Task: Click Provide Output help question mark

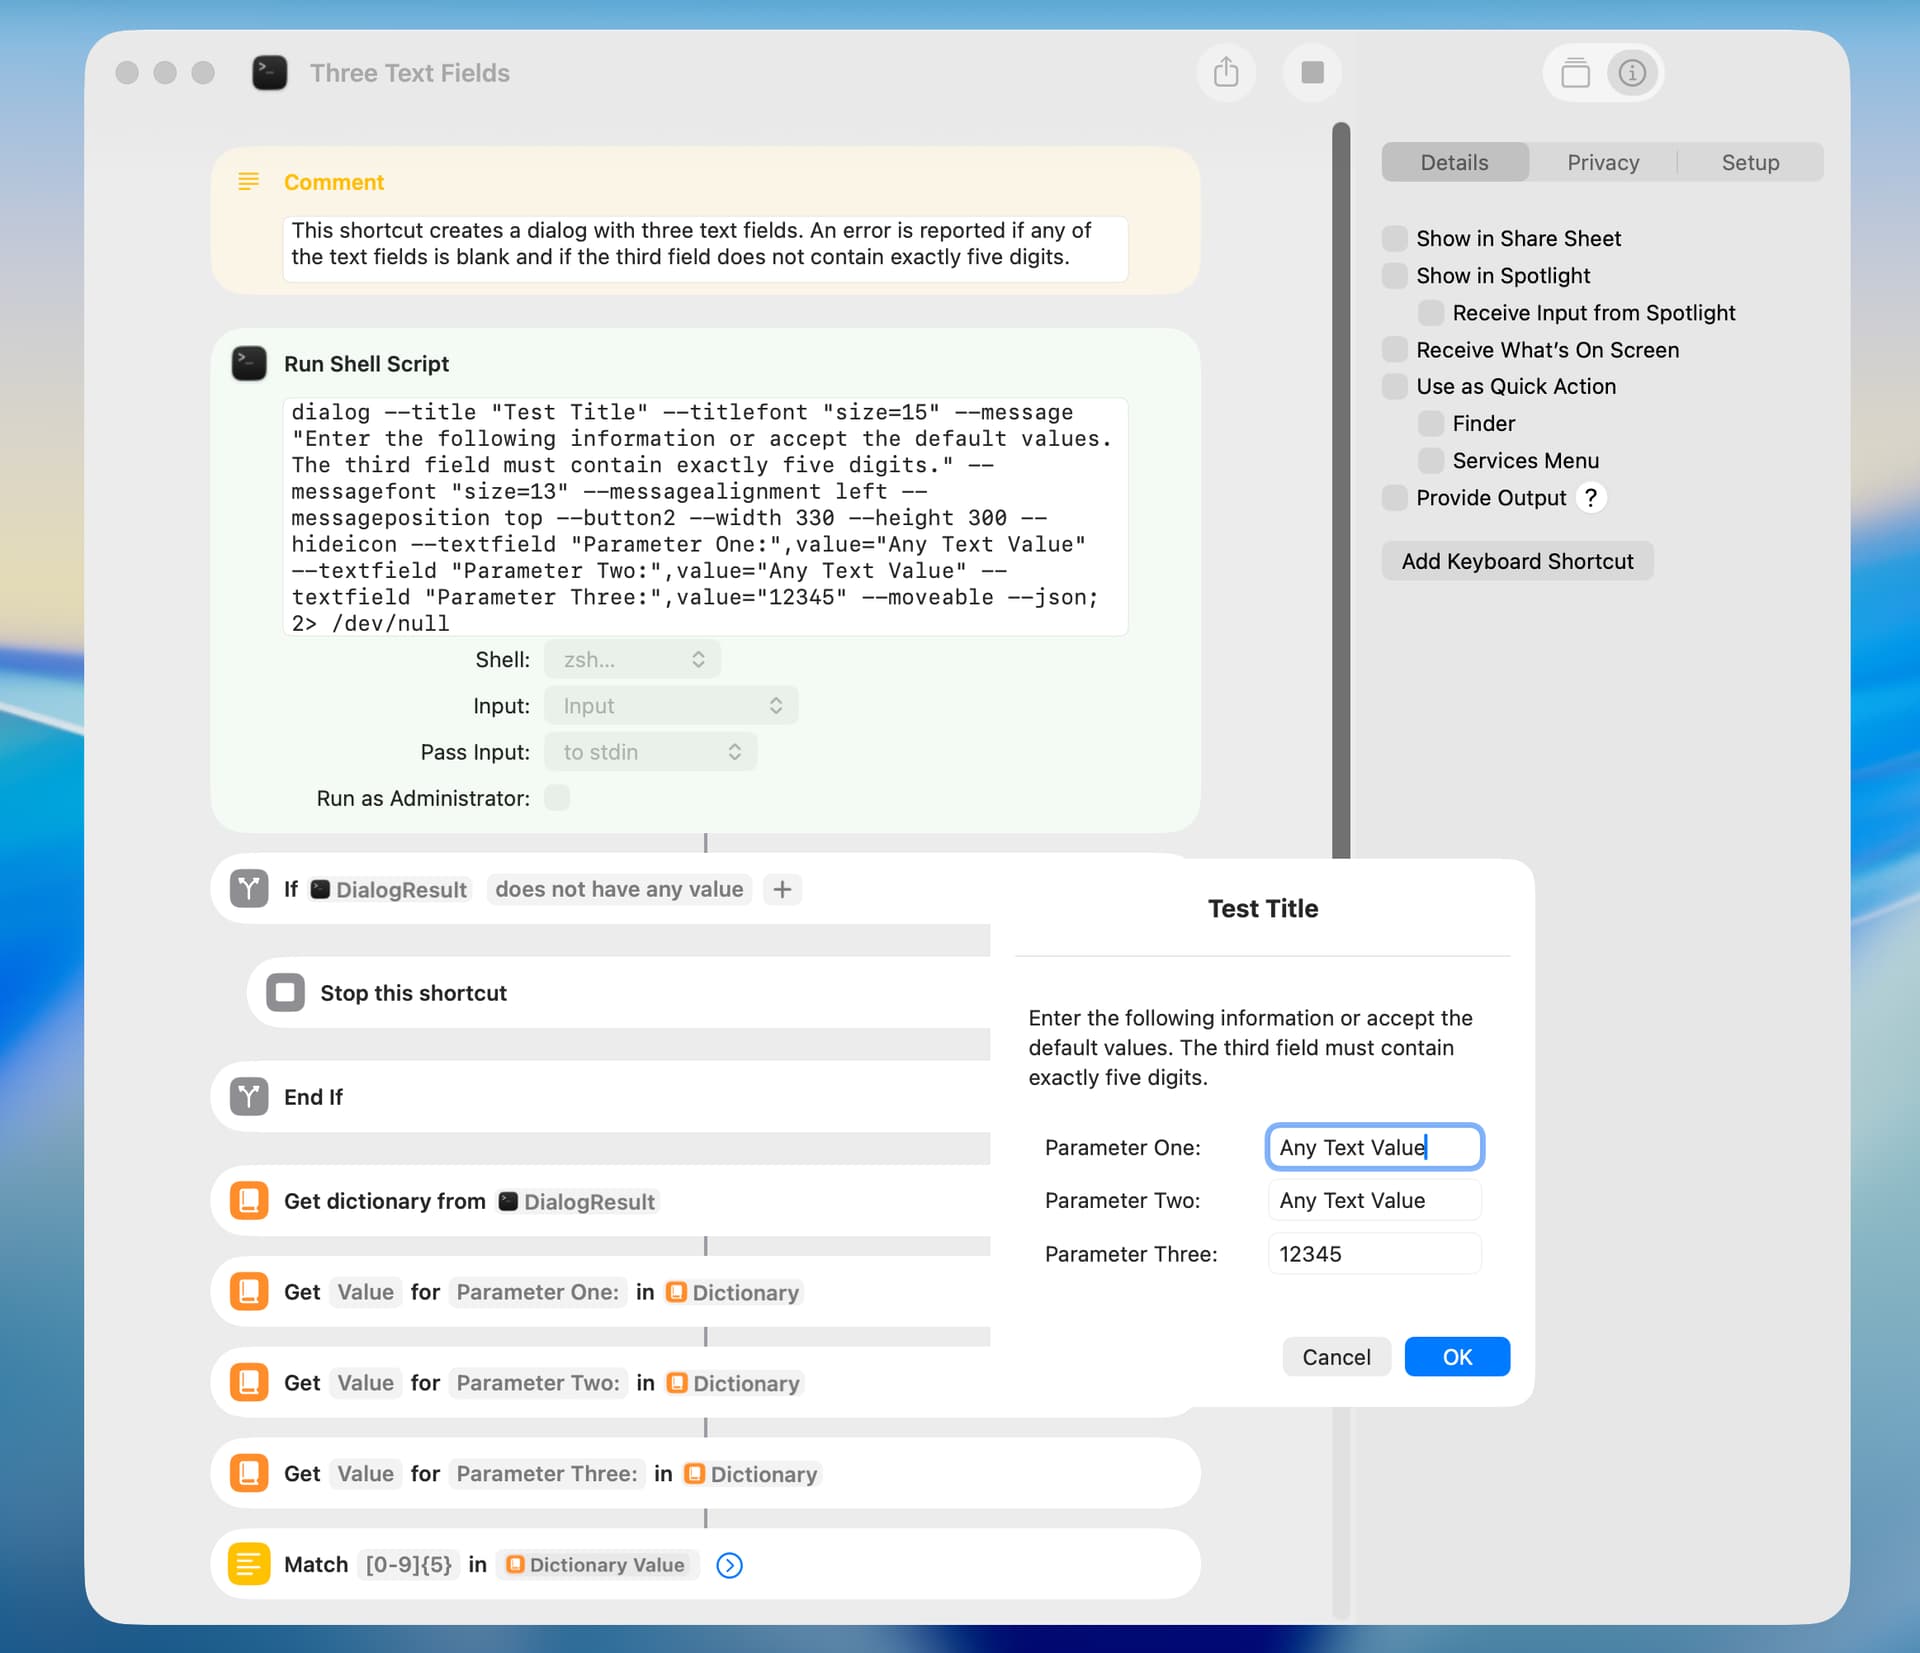Action: (1591, 498)
